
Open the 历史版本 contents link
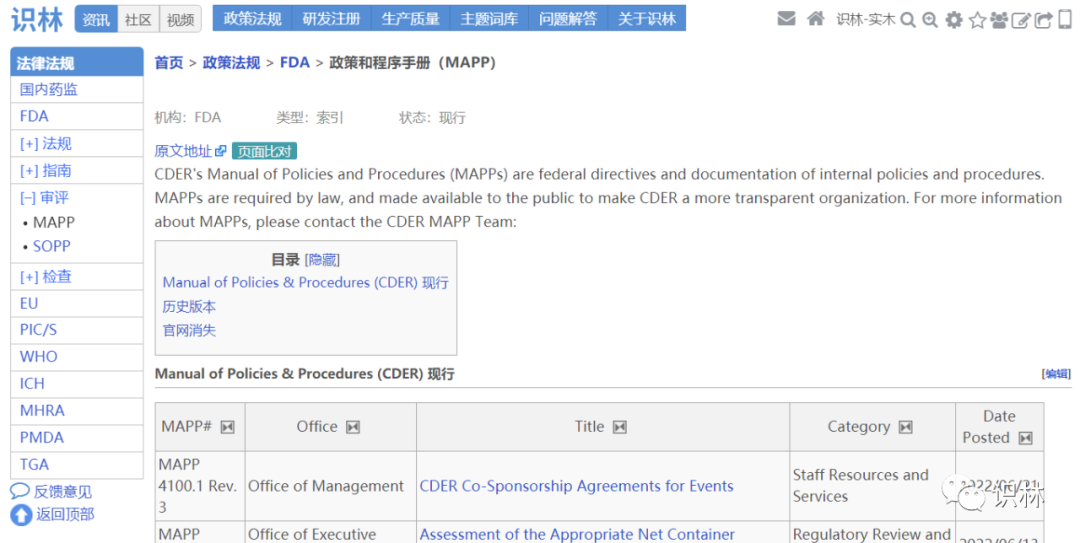click(x=189, y=307)
